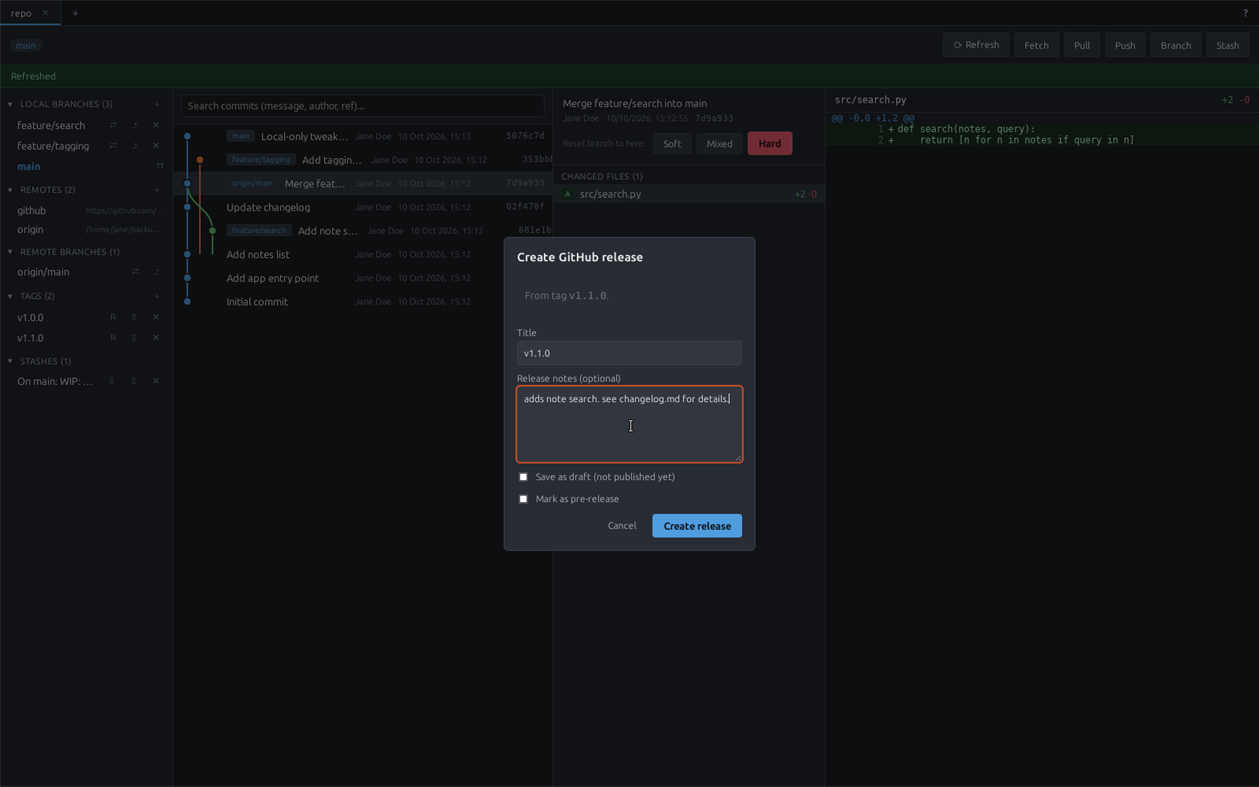This screenshot has width=1259, height=787.
Task: Click the Create release button
Action: coord(697,526)
